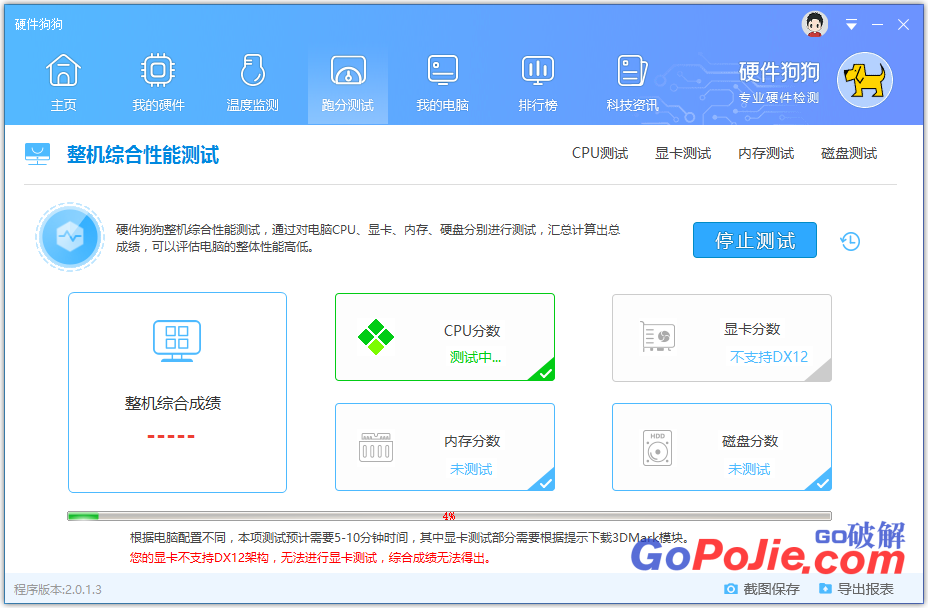Click the 整机综合成绩 score dashes

171,437
